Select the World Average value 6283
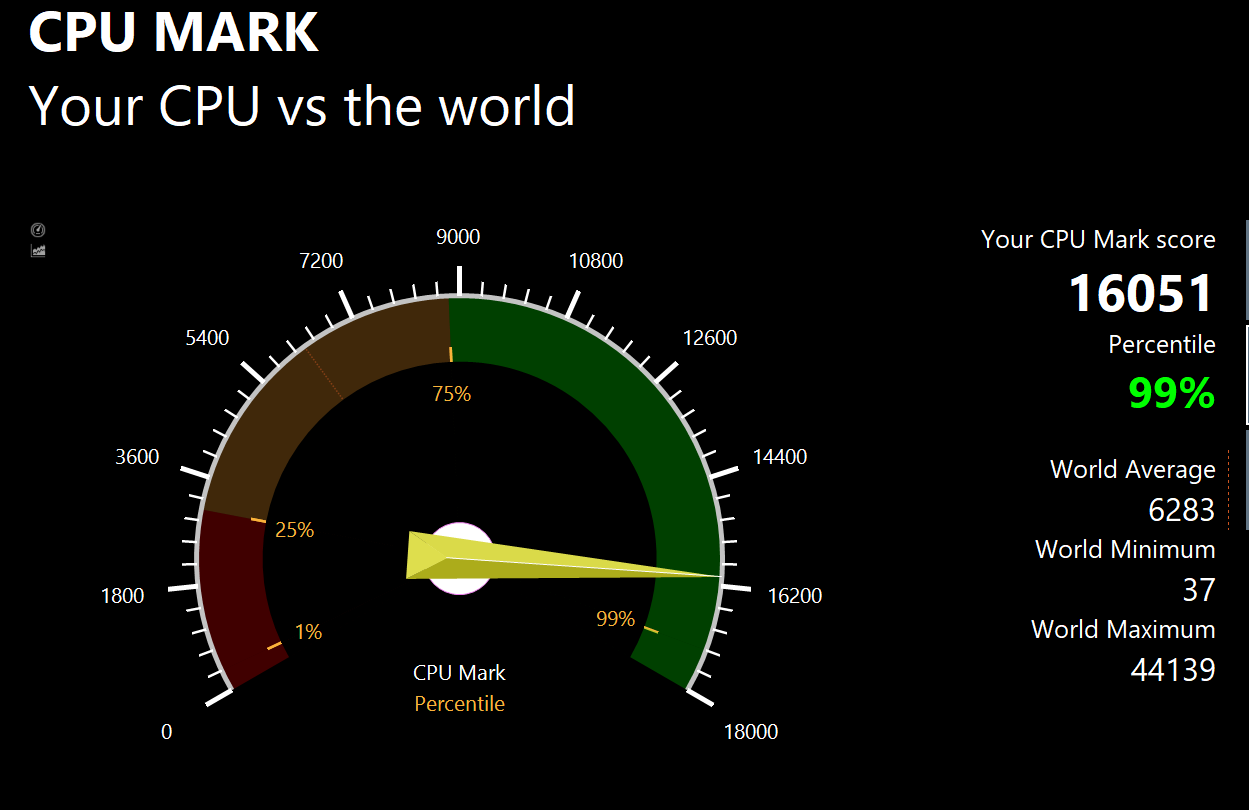 pyautogui.click(x=1181, y=510)
